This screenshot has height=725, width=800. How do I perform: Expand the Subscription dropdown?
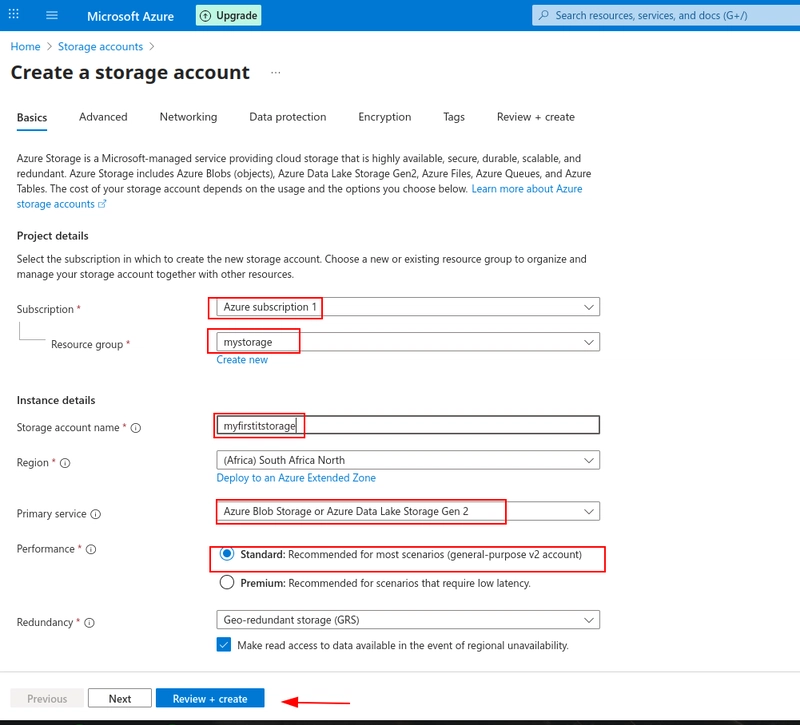point(408,307)
